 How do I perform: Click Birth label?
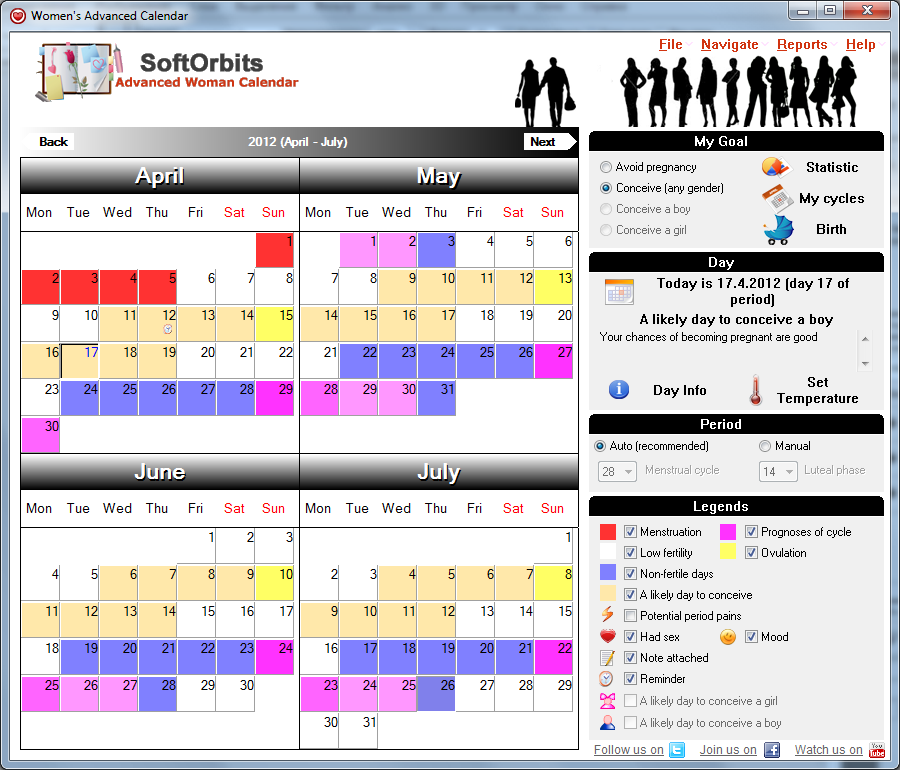[x=831, y=229]
